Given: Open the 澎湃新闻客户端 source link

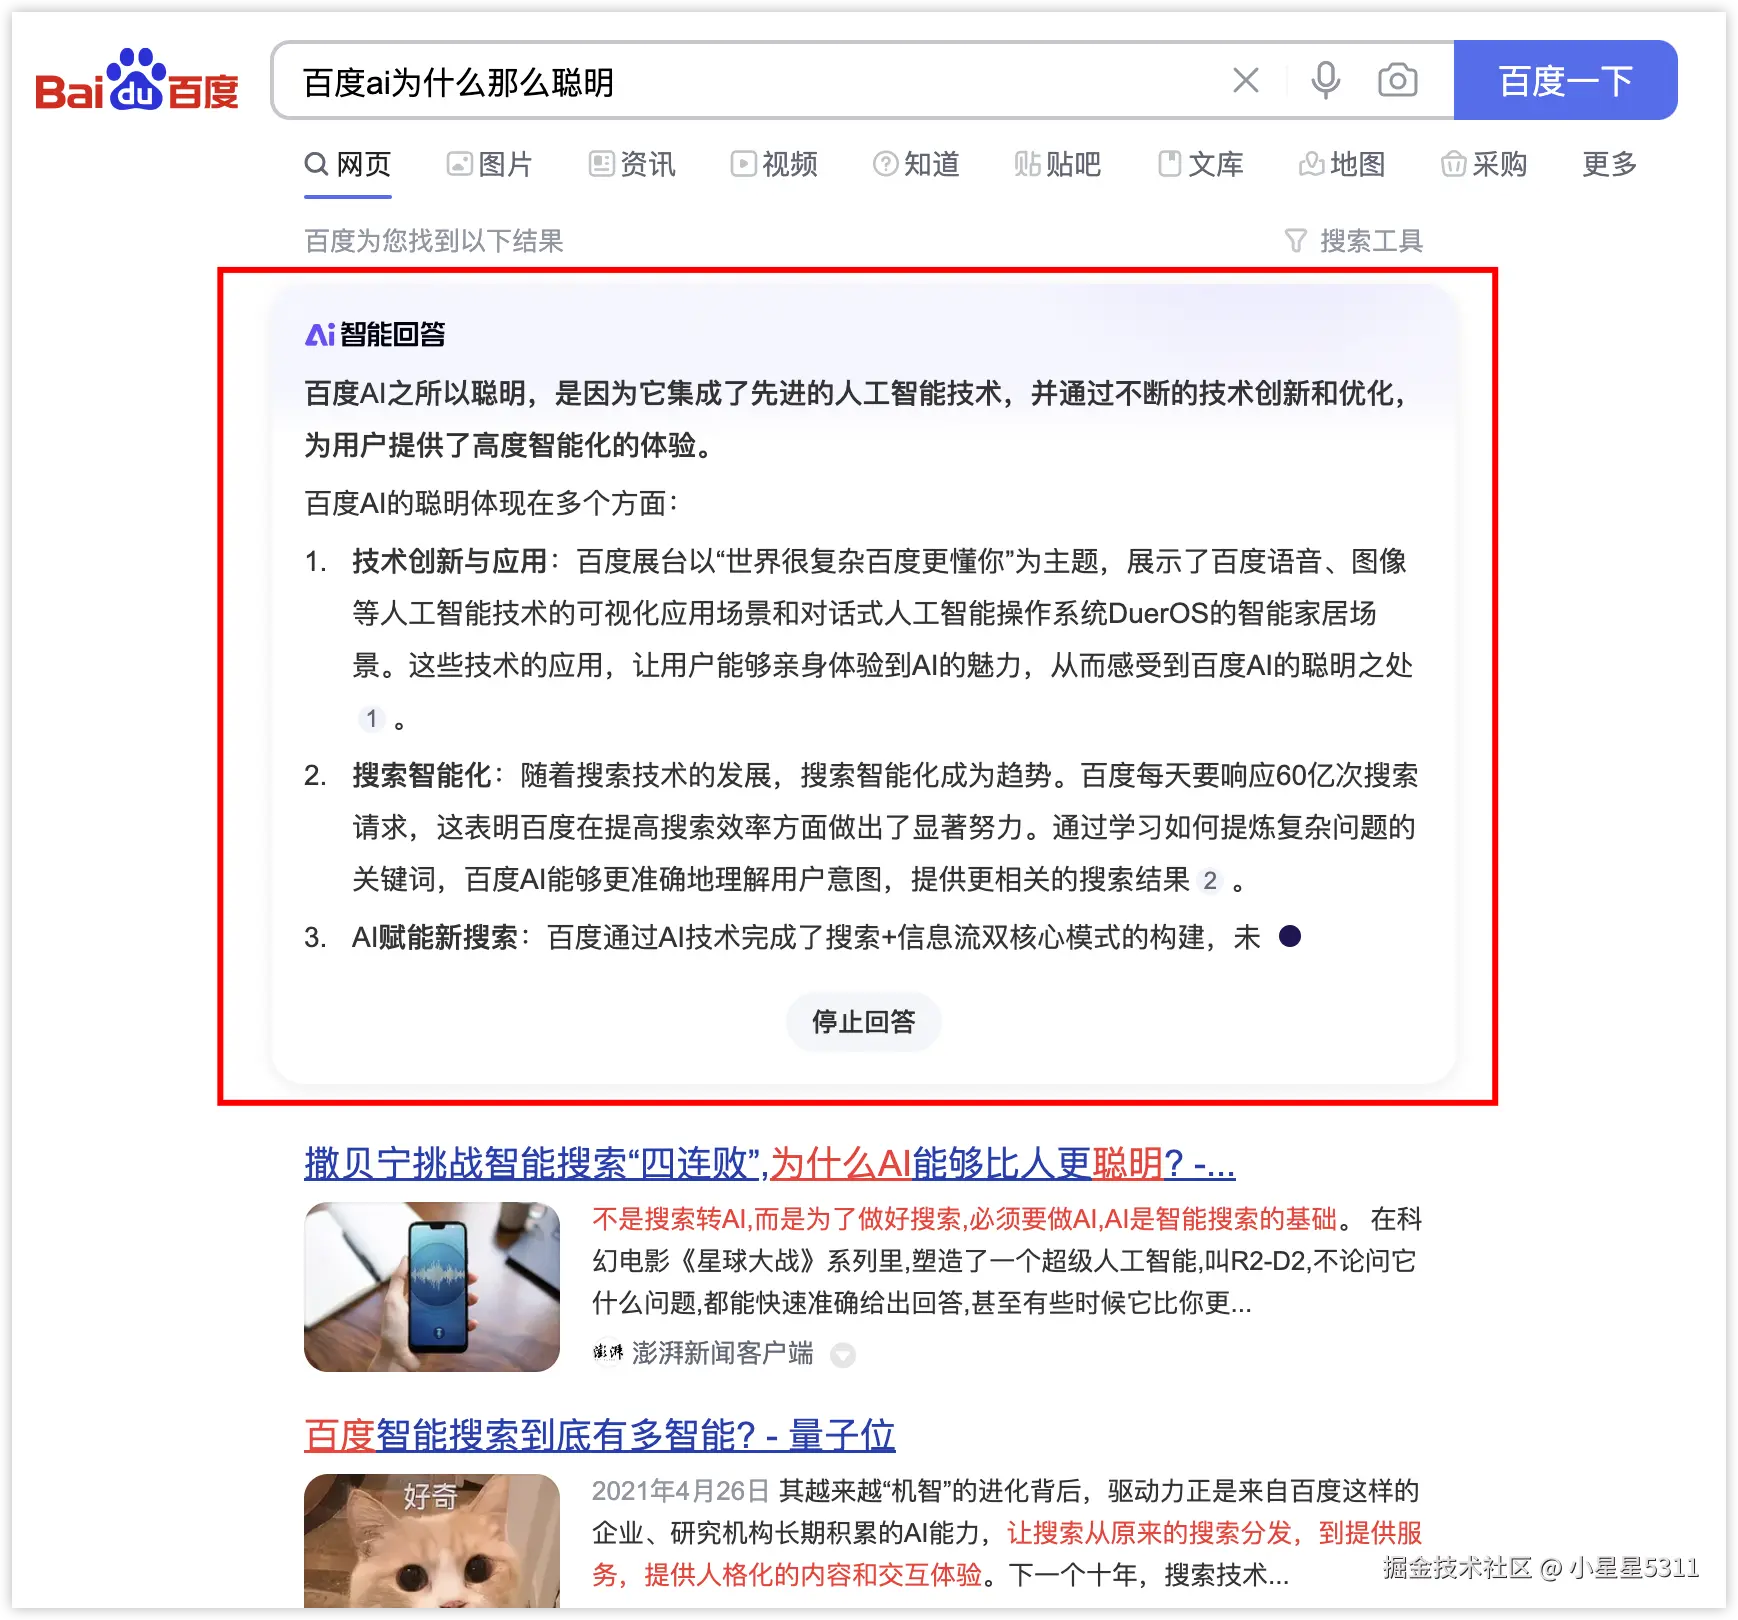Looking at the screenshot, I should 722,1353.
